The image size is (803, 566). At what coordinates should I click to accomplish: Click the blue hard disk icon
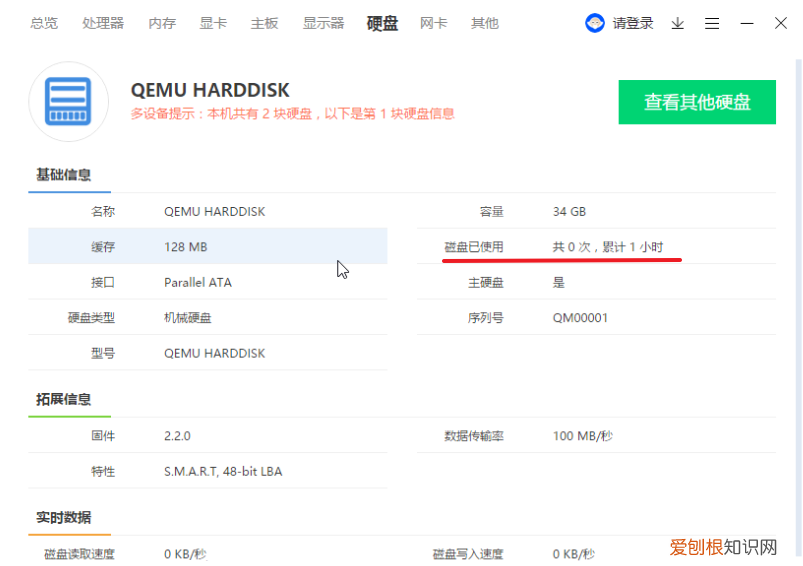point(68,101)
